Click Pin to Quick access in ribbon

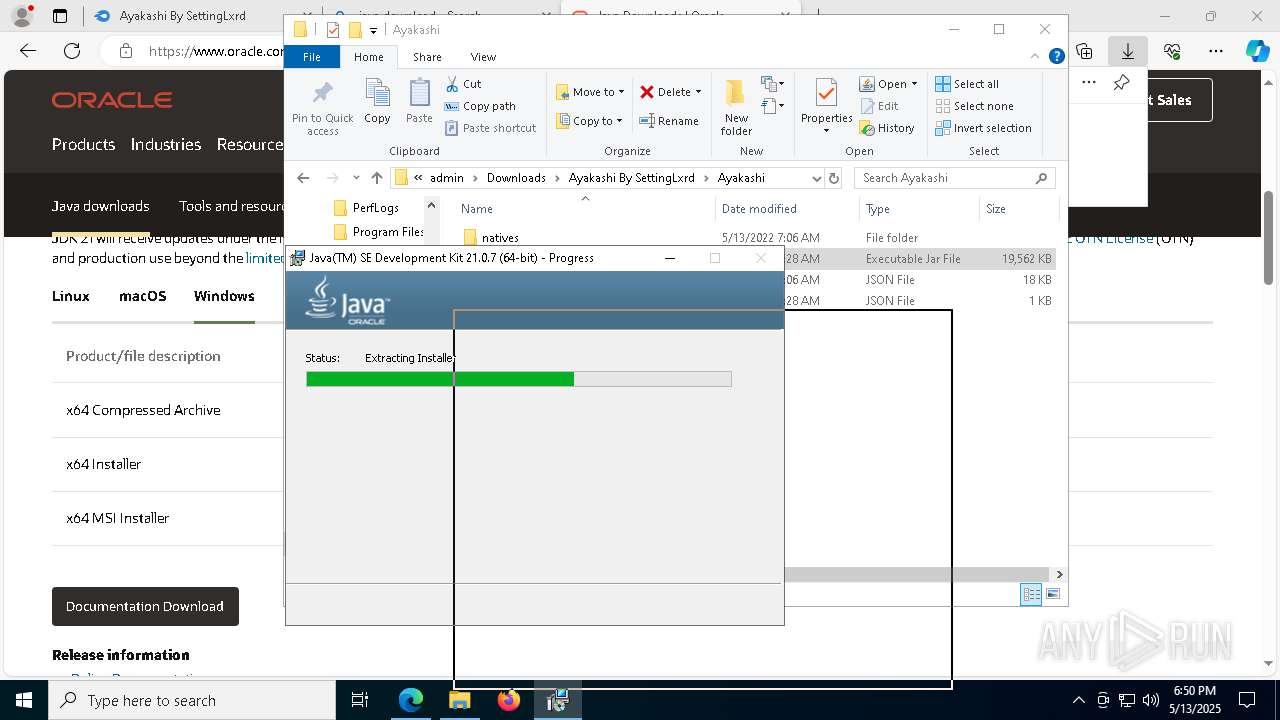[x=322, y=108]
